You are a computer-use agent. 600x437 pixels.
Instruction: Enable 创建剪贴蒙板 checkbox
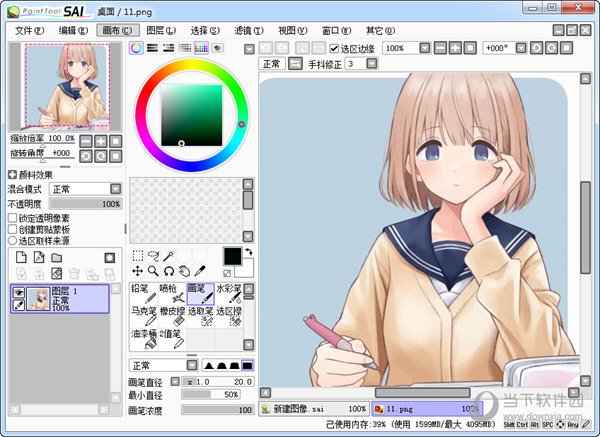[x=13, y=229]
